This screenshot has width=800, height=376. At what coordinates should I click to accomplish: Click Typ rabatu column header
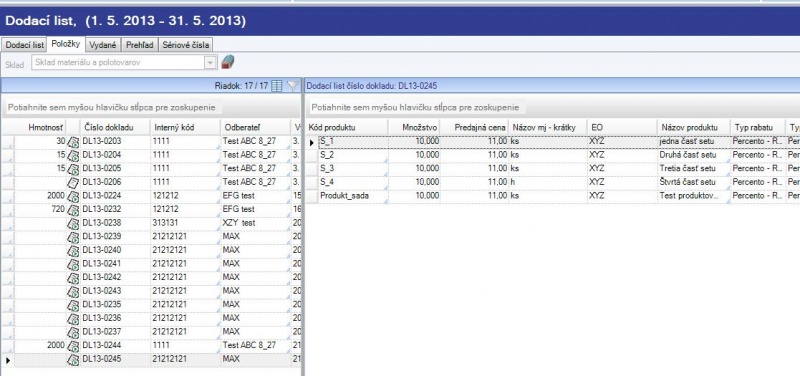[x=758, y=127]
